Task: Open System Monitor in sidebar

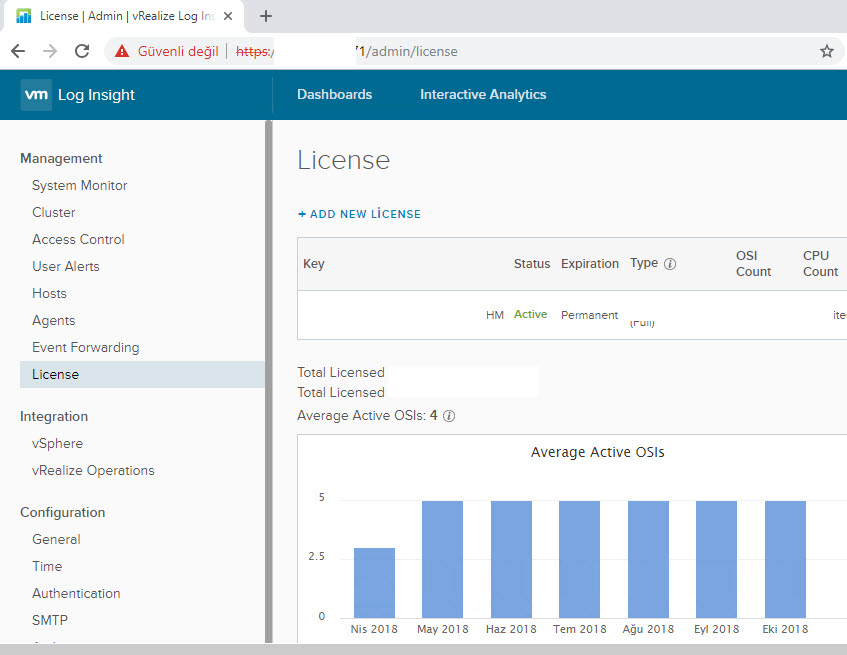Action: pos(79,186)
